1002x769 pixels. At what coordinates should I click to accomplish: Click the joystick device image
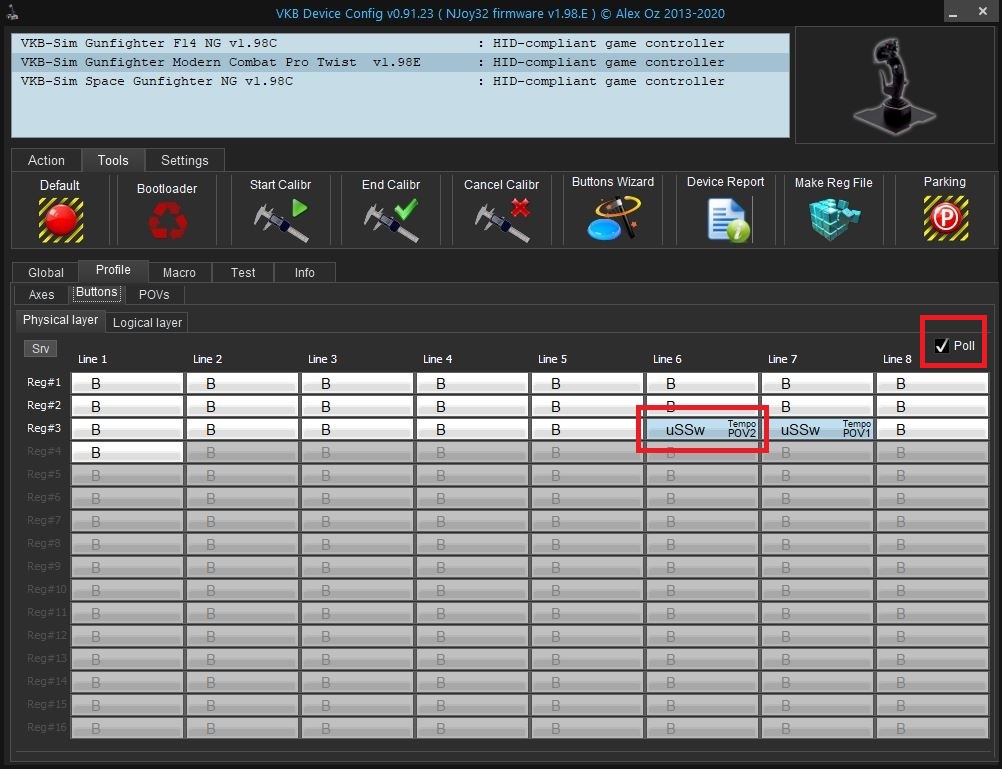[895, 84]
